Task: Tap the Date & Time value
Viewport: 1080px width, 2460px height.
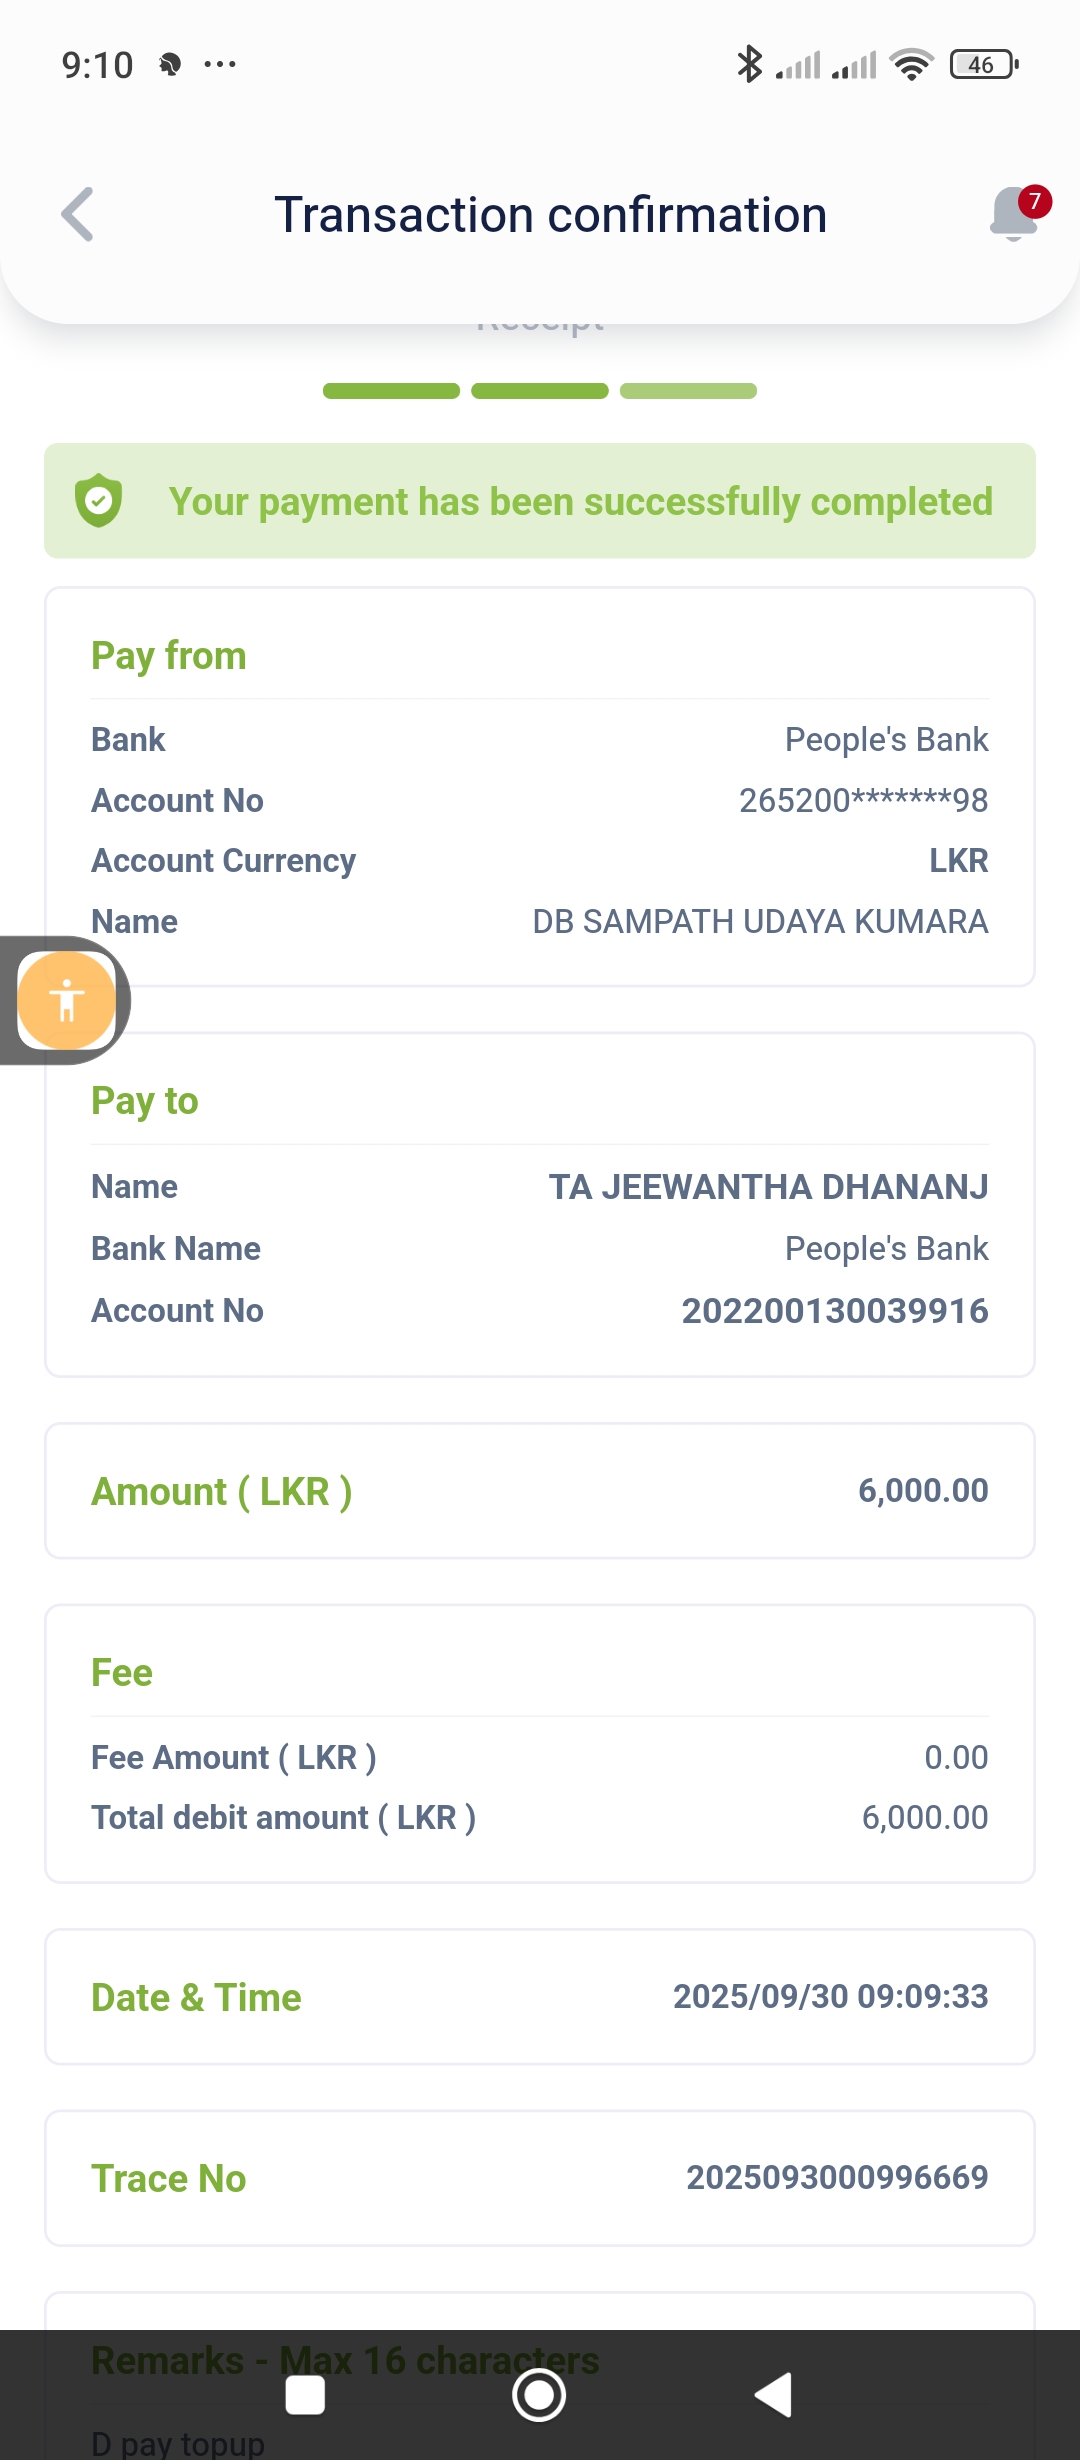Action: coord(830,1996)
